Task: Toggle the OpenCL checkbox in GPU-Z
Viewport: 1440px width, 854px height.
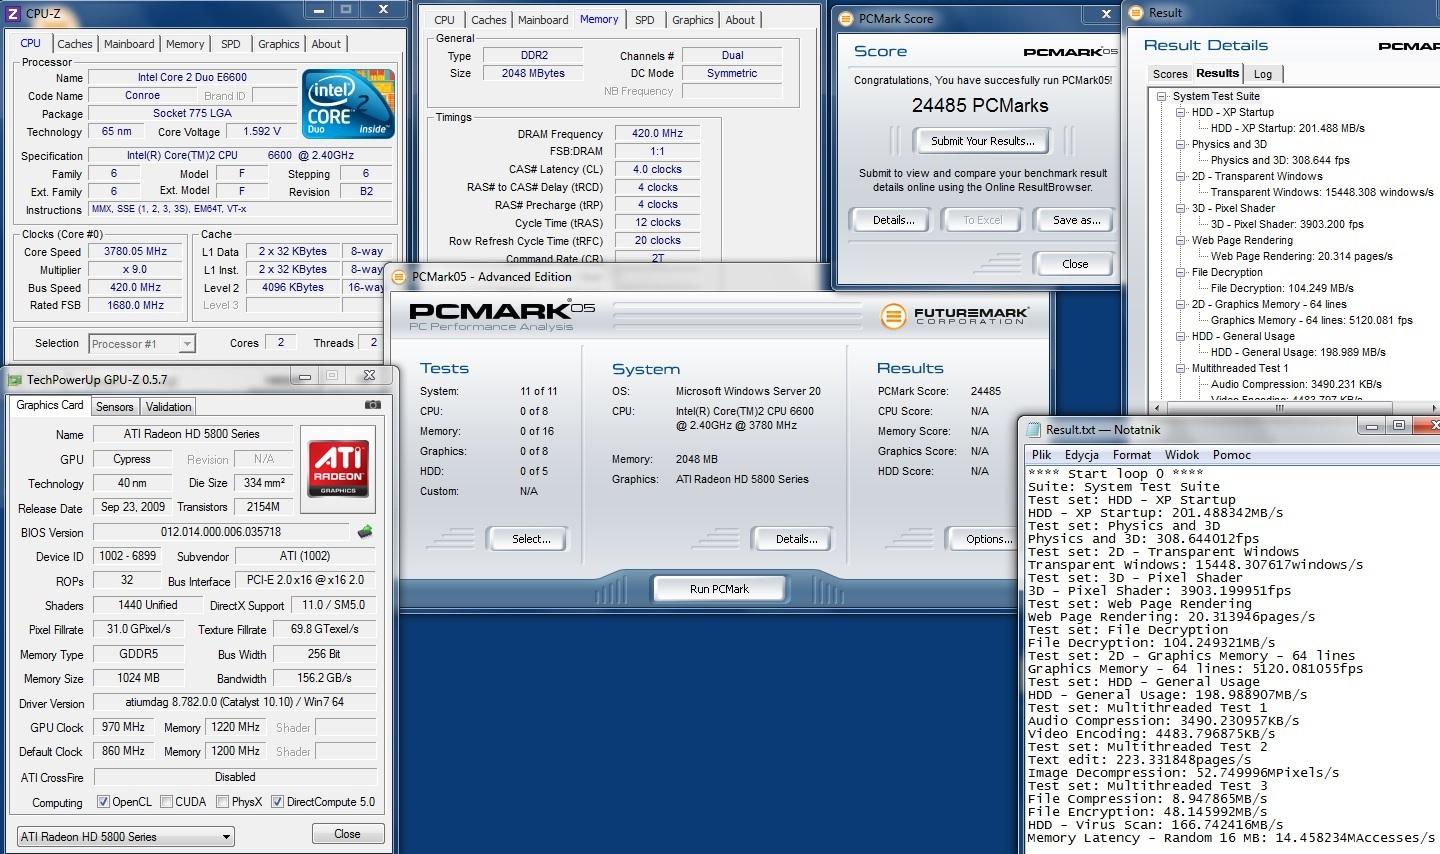Action: tap(103, 802)
